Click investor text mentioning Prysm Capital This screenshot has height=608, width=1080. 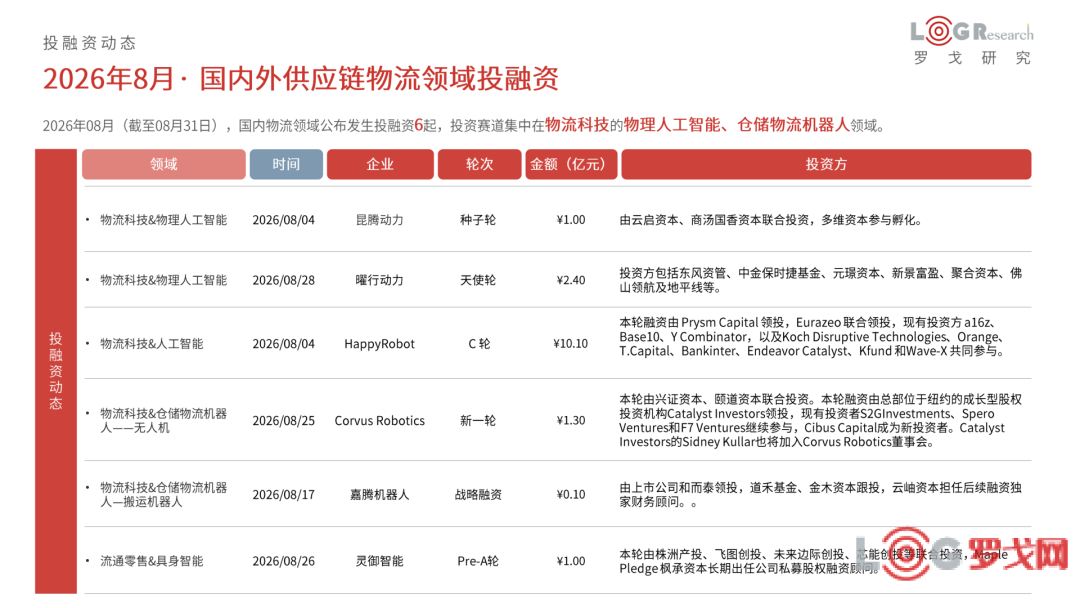coord(813,337)
